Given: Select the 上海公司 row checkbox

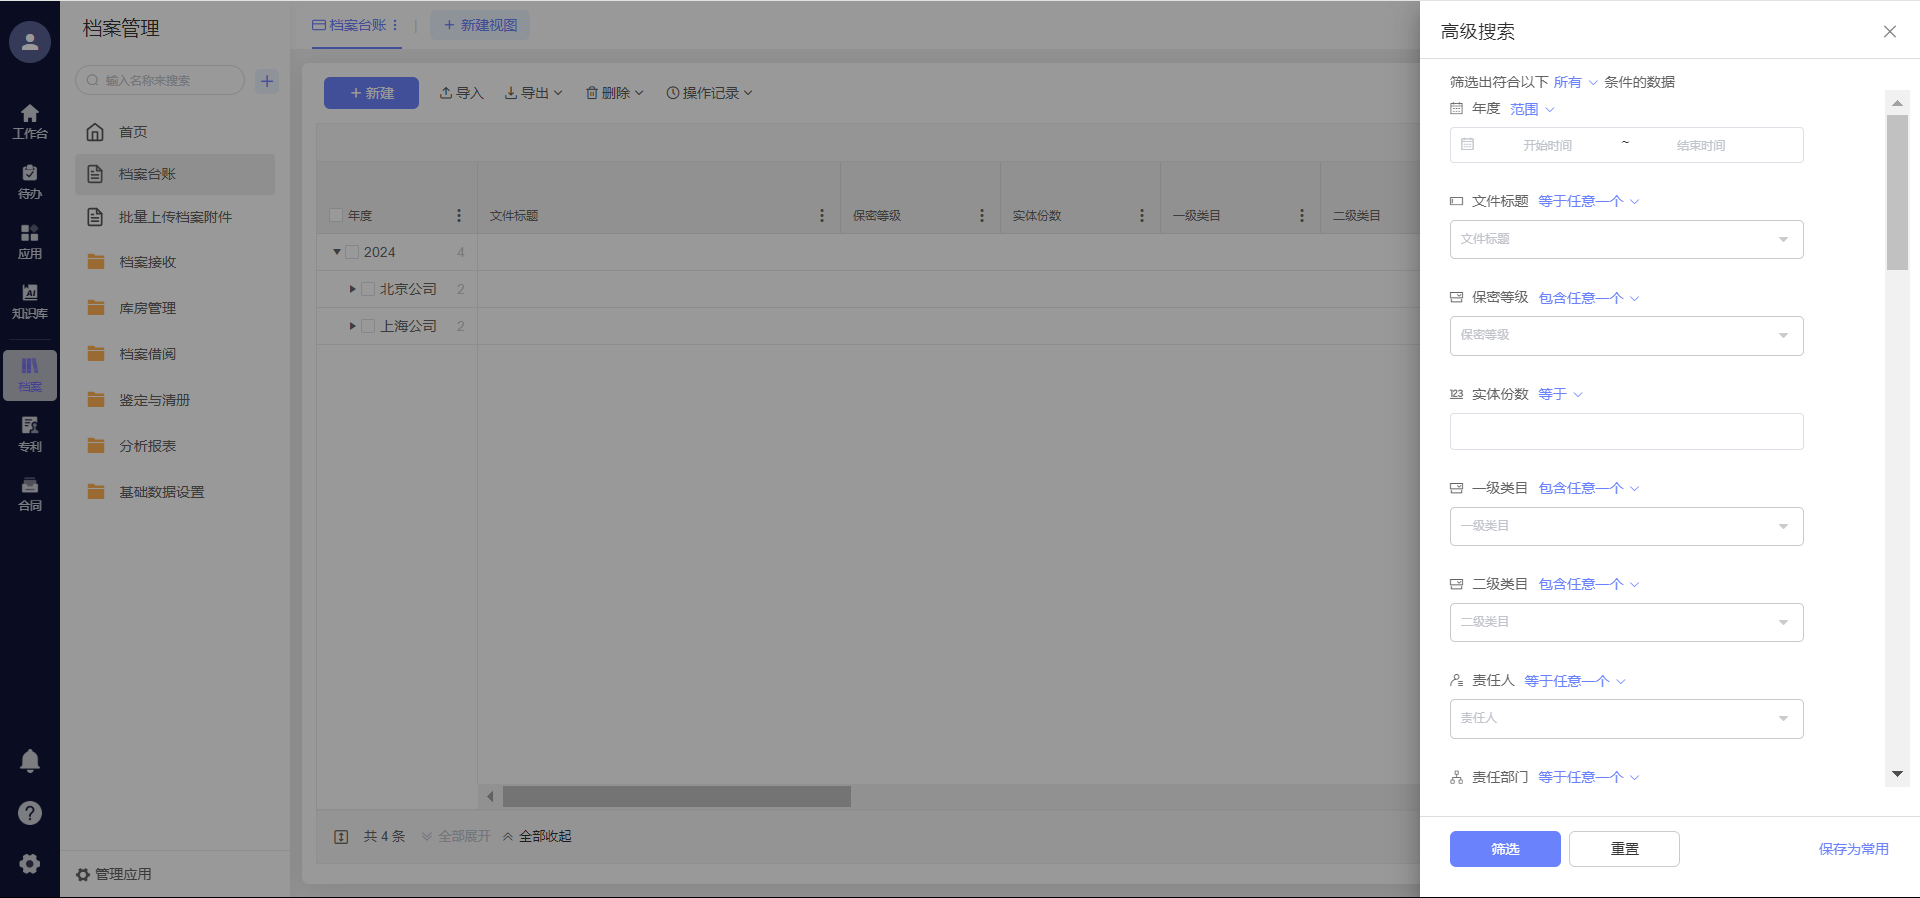Looking at the screenshot, I should pos(368,327).
